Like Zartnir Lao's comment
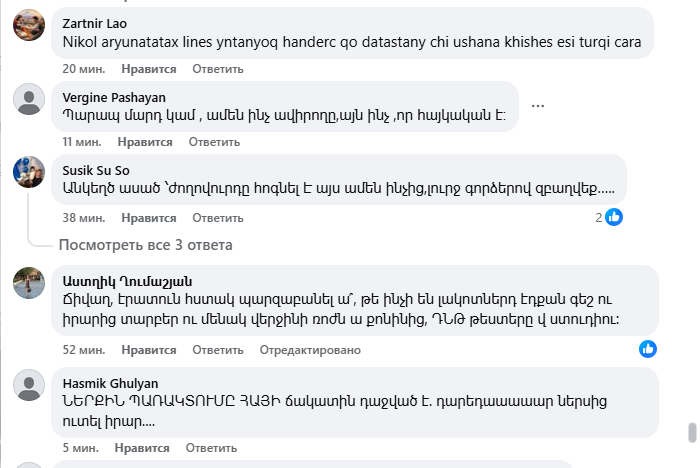Image resolution: width=700 pixels, height=468 pixels. pos(149,69)
